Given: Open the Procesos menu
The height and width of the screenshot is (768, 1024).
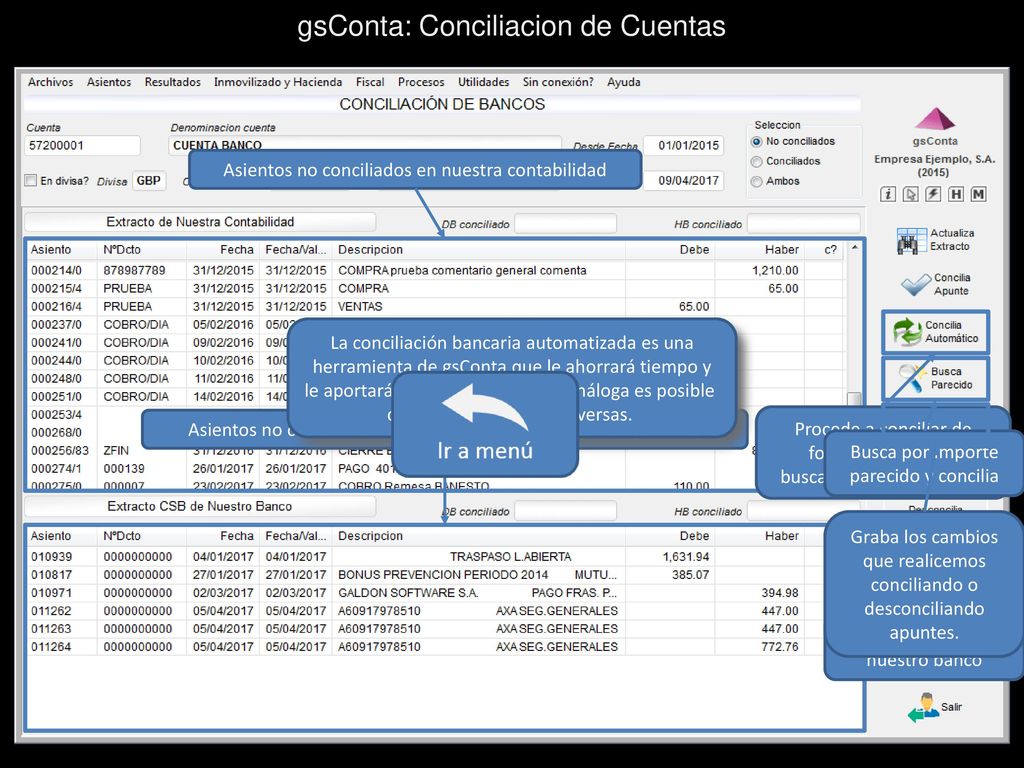Looking at the screenshot, I should (x=421, y=82).
